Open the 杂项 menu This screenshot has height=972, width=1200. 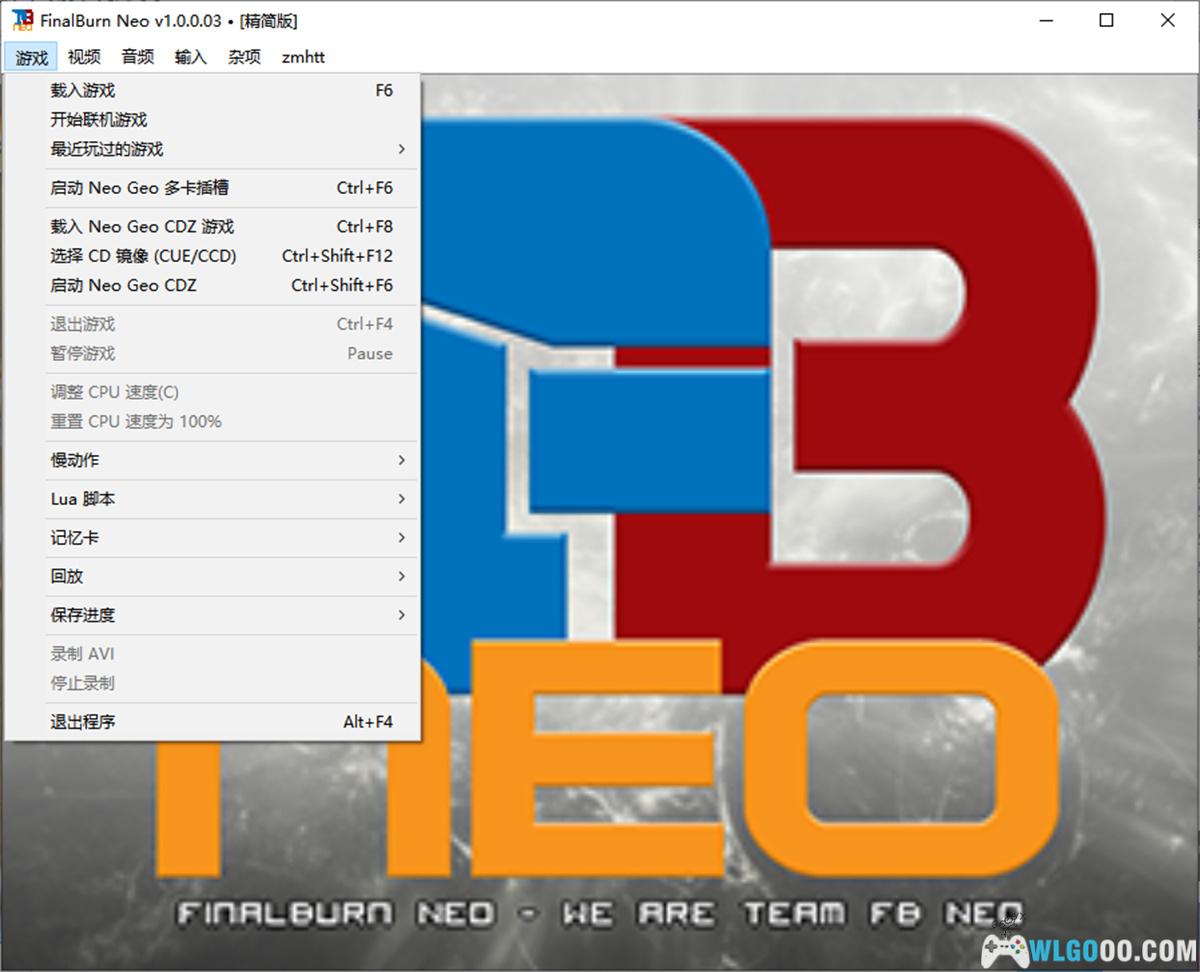click(x=244, y=57)
